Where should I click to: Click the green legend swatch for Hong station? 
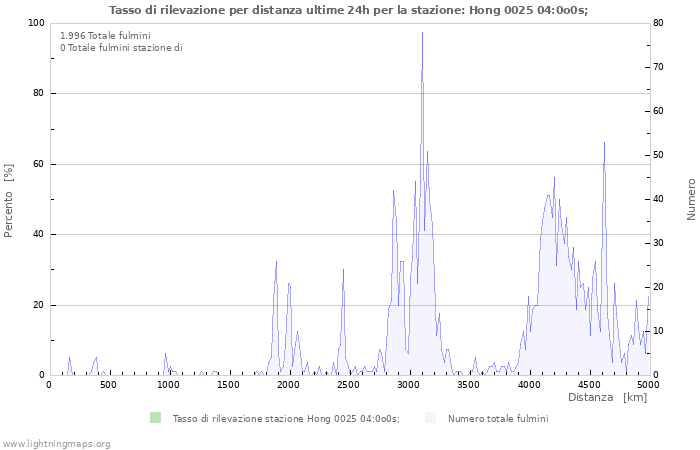[155, 418]
